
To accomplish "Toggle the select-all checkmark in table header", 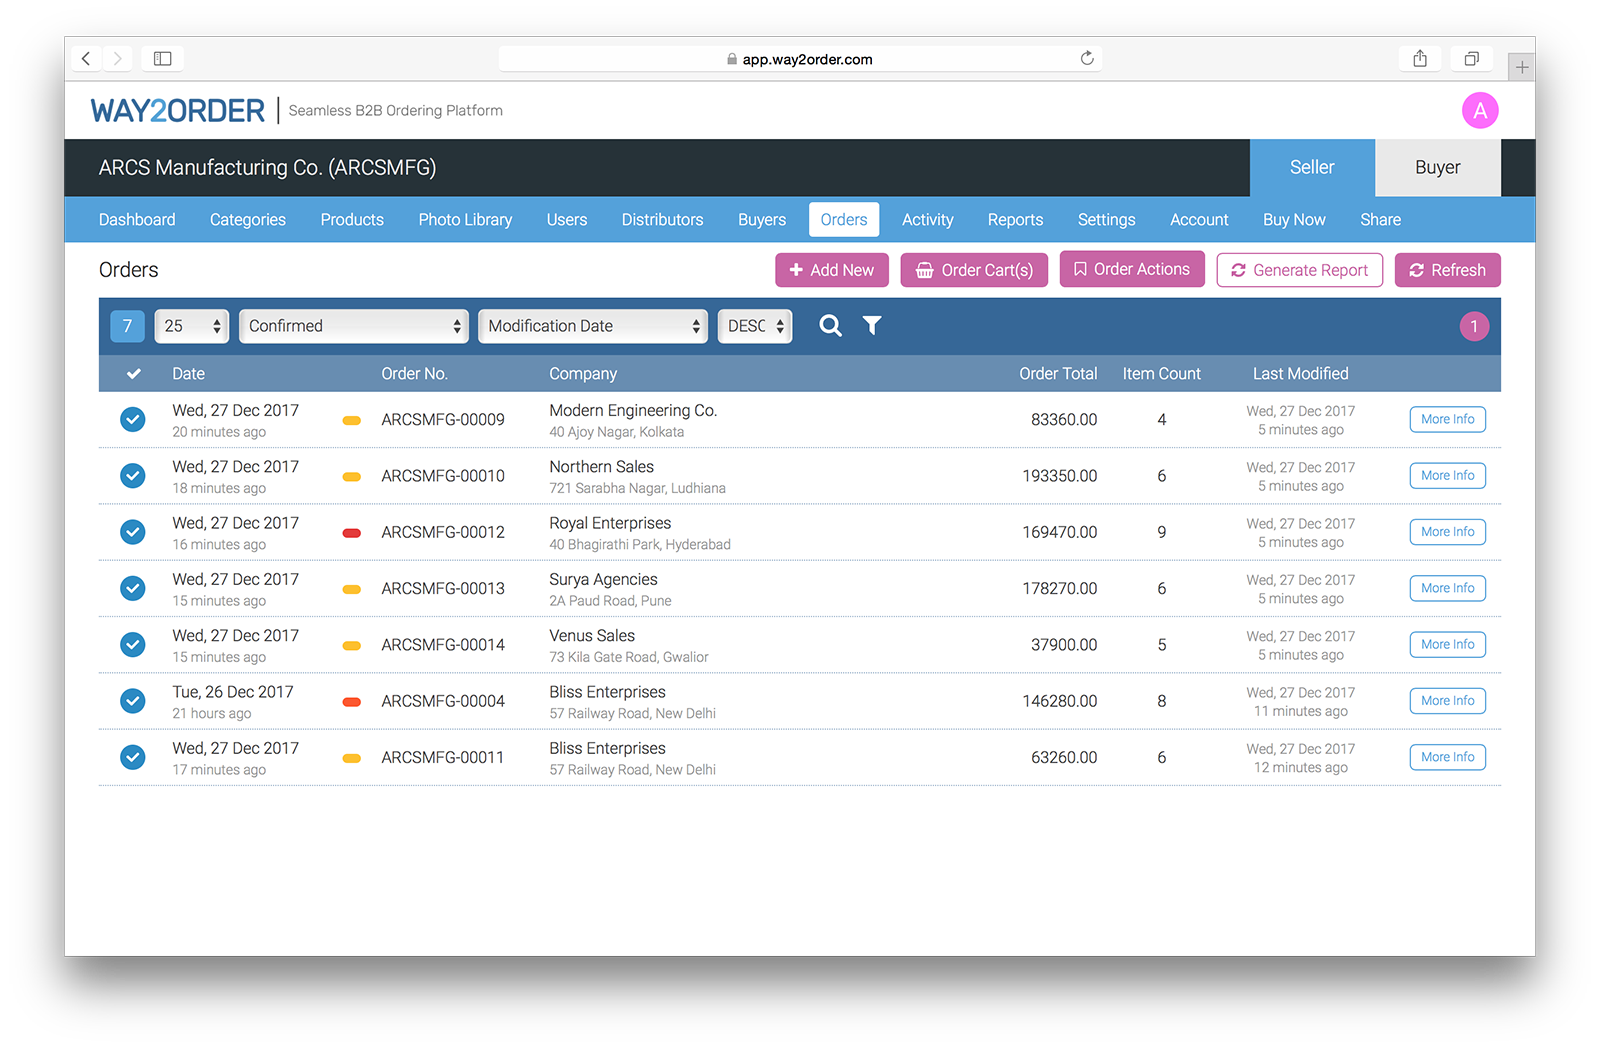I will coord(133,374).
